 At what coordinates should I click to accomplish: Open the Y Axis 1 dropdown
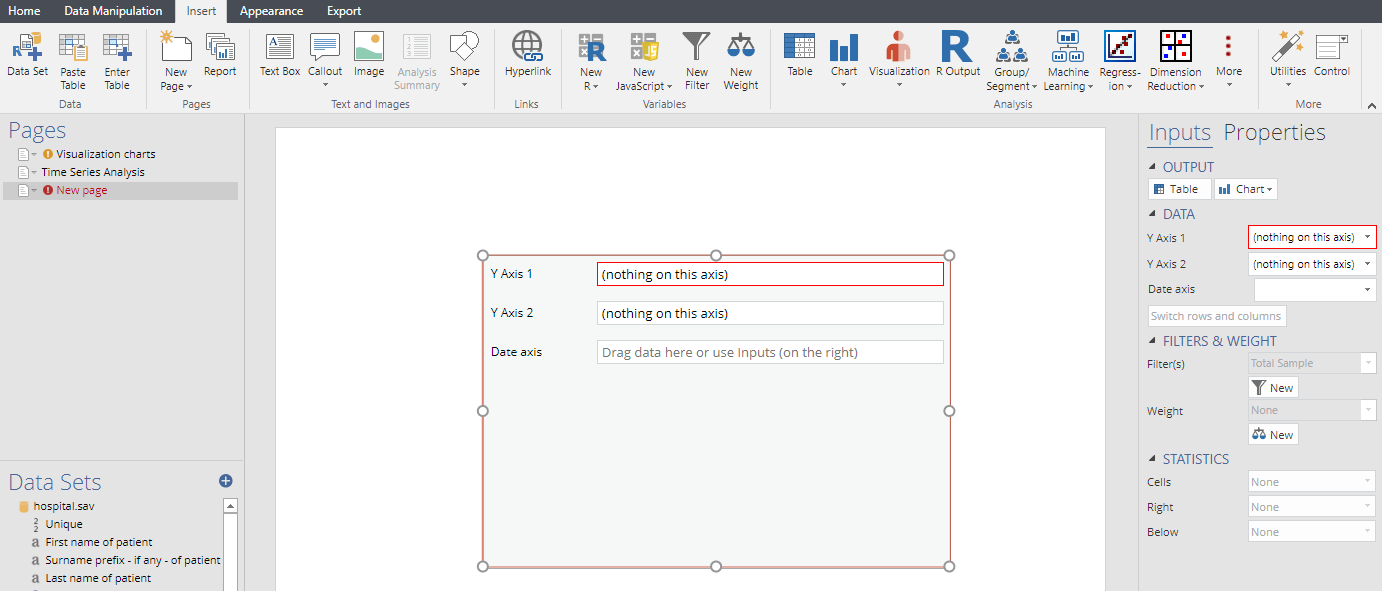point(1311,236)
